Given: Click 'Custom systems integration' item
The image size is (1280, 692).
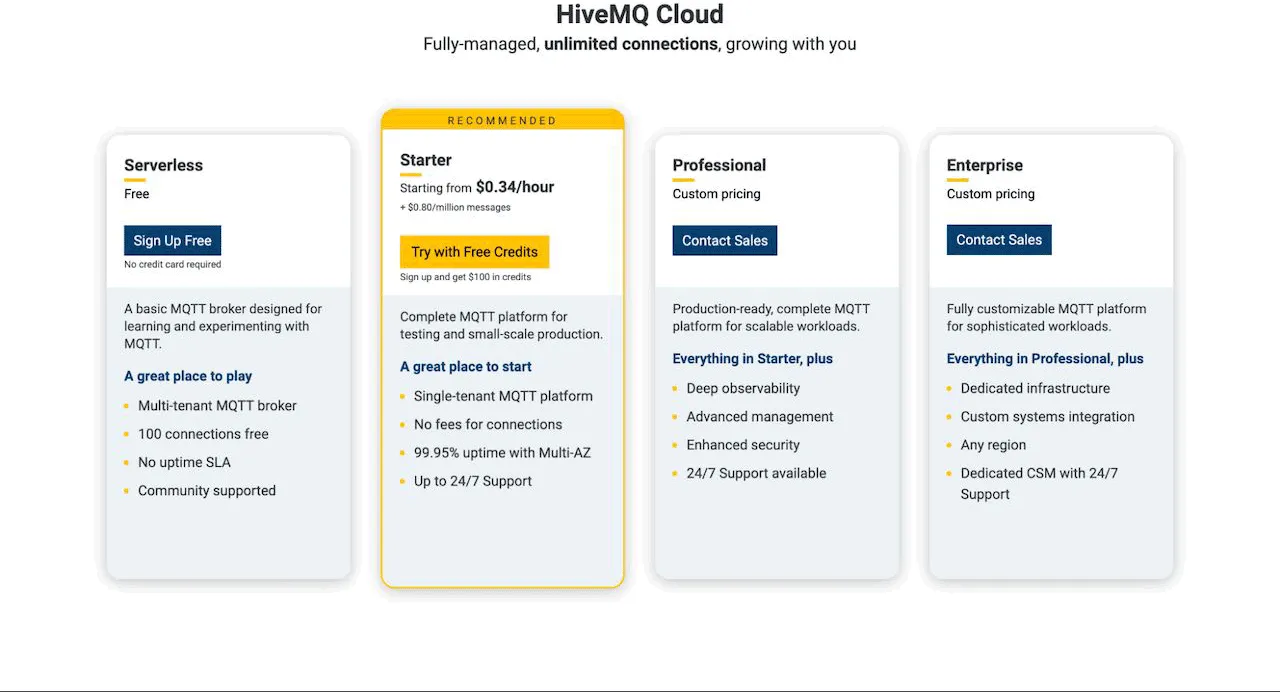Looking at the screenshot, I should (x=1048, y=417).
